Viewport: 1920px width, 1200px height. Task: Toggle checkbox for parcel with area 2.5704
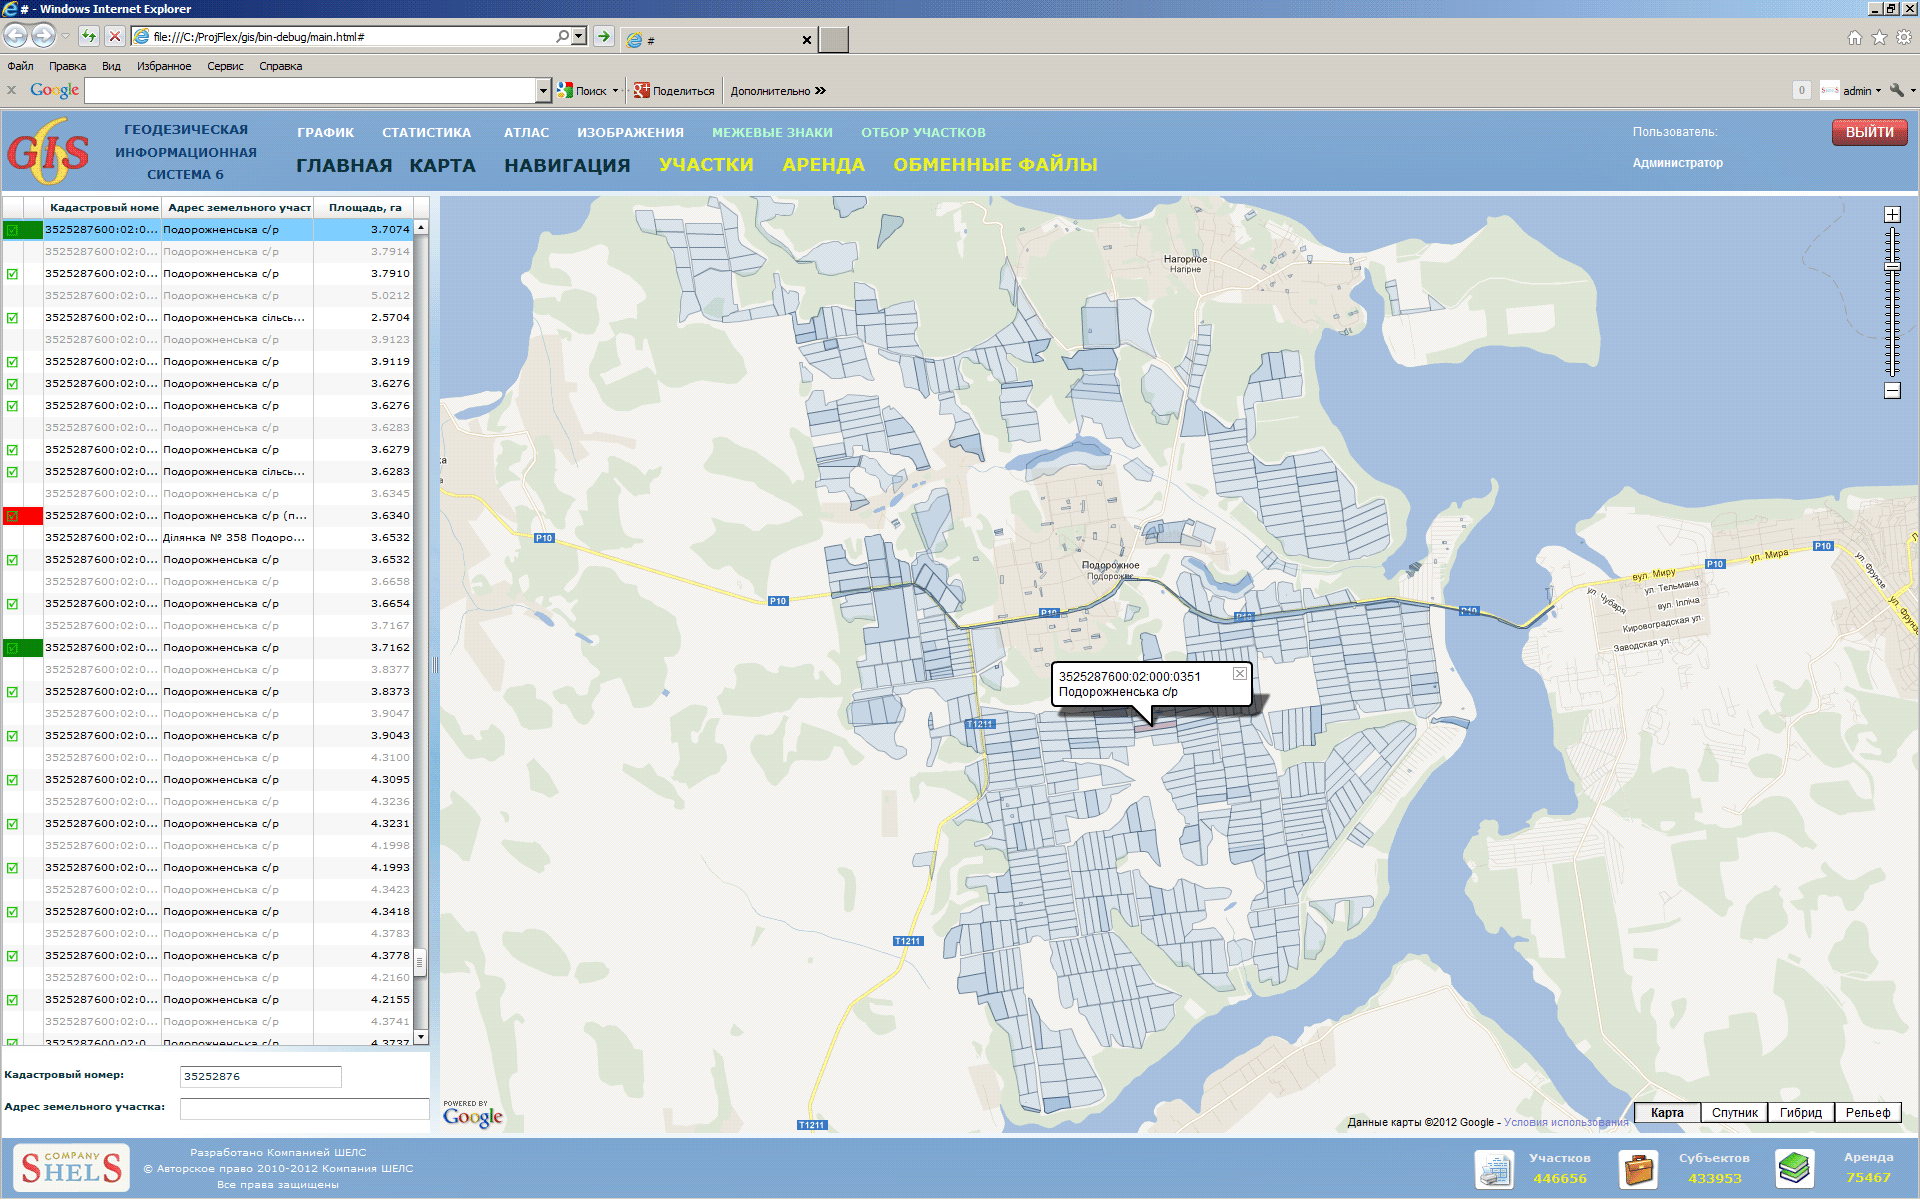[x=13, y=318]
